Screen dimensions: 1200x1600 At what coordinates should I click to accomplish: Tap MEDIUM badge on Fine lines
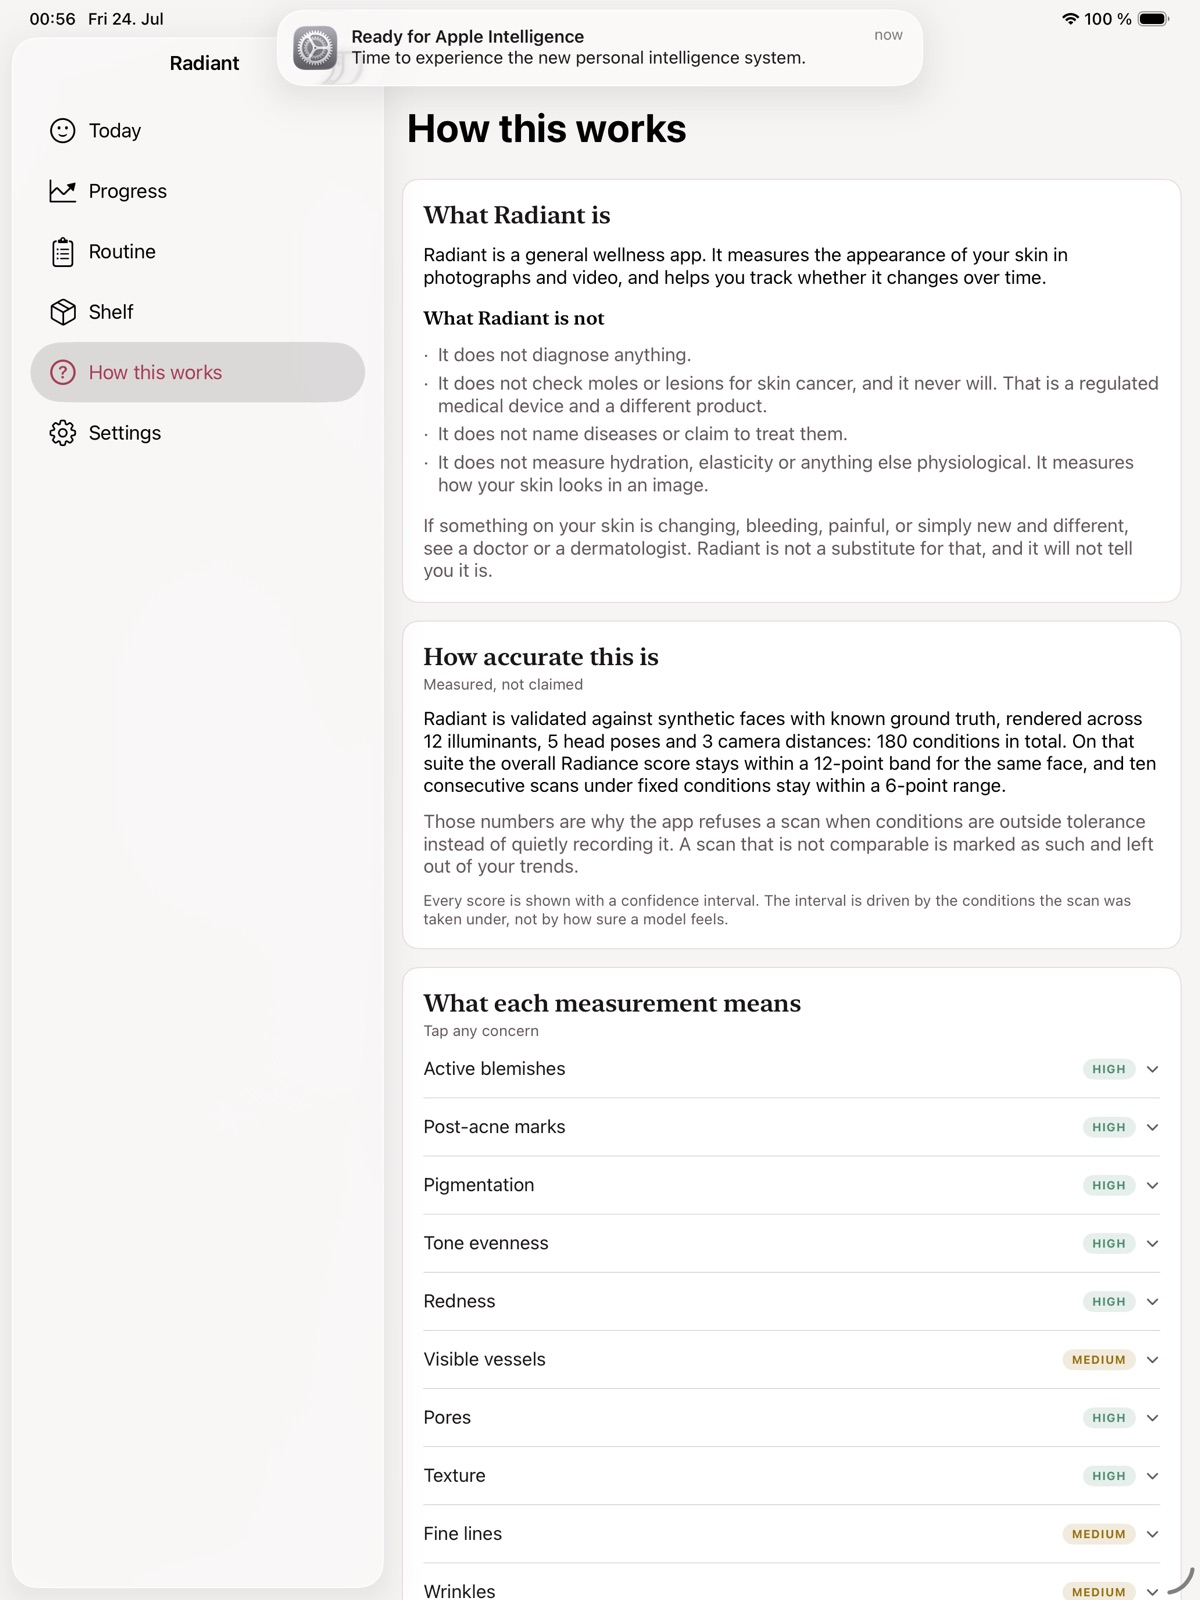[1098, 1533]
